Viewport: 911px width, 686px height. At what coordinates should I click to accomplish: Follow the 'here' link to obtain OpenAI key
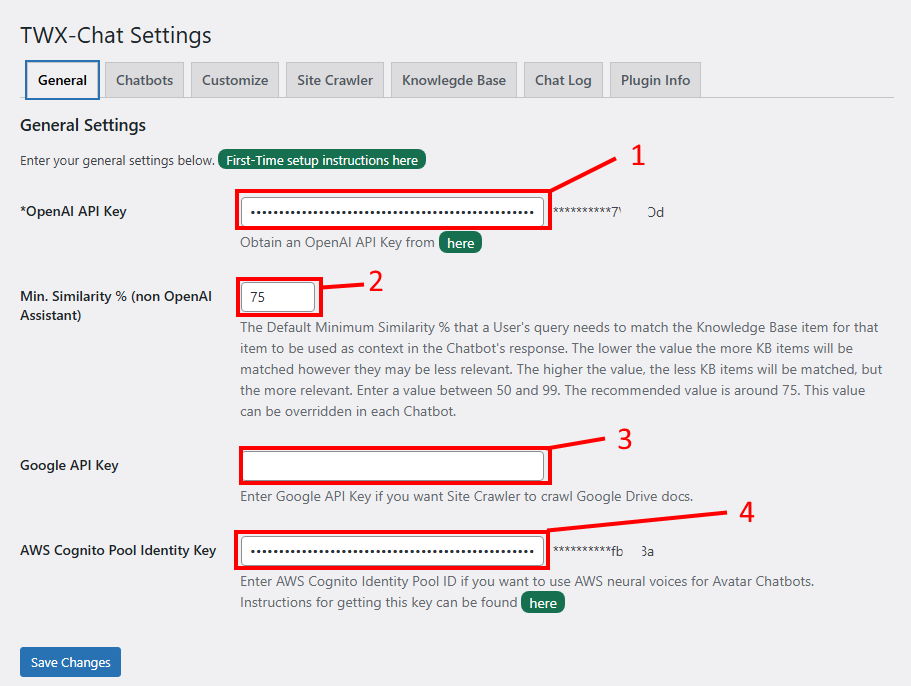point(460,243)
